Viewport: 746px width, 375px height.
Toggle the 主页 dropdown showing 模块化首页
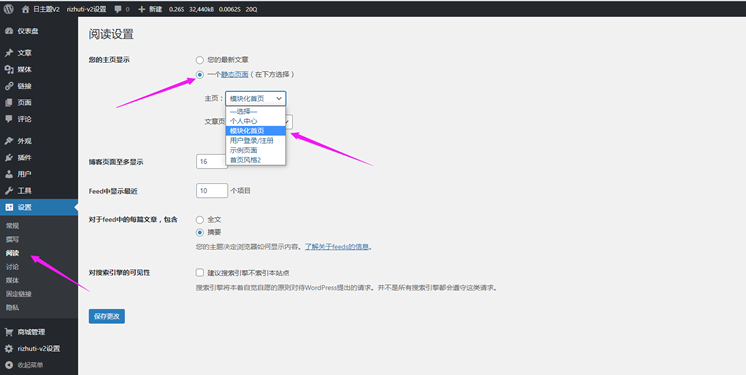tap(255, 99)
